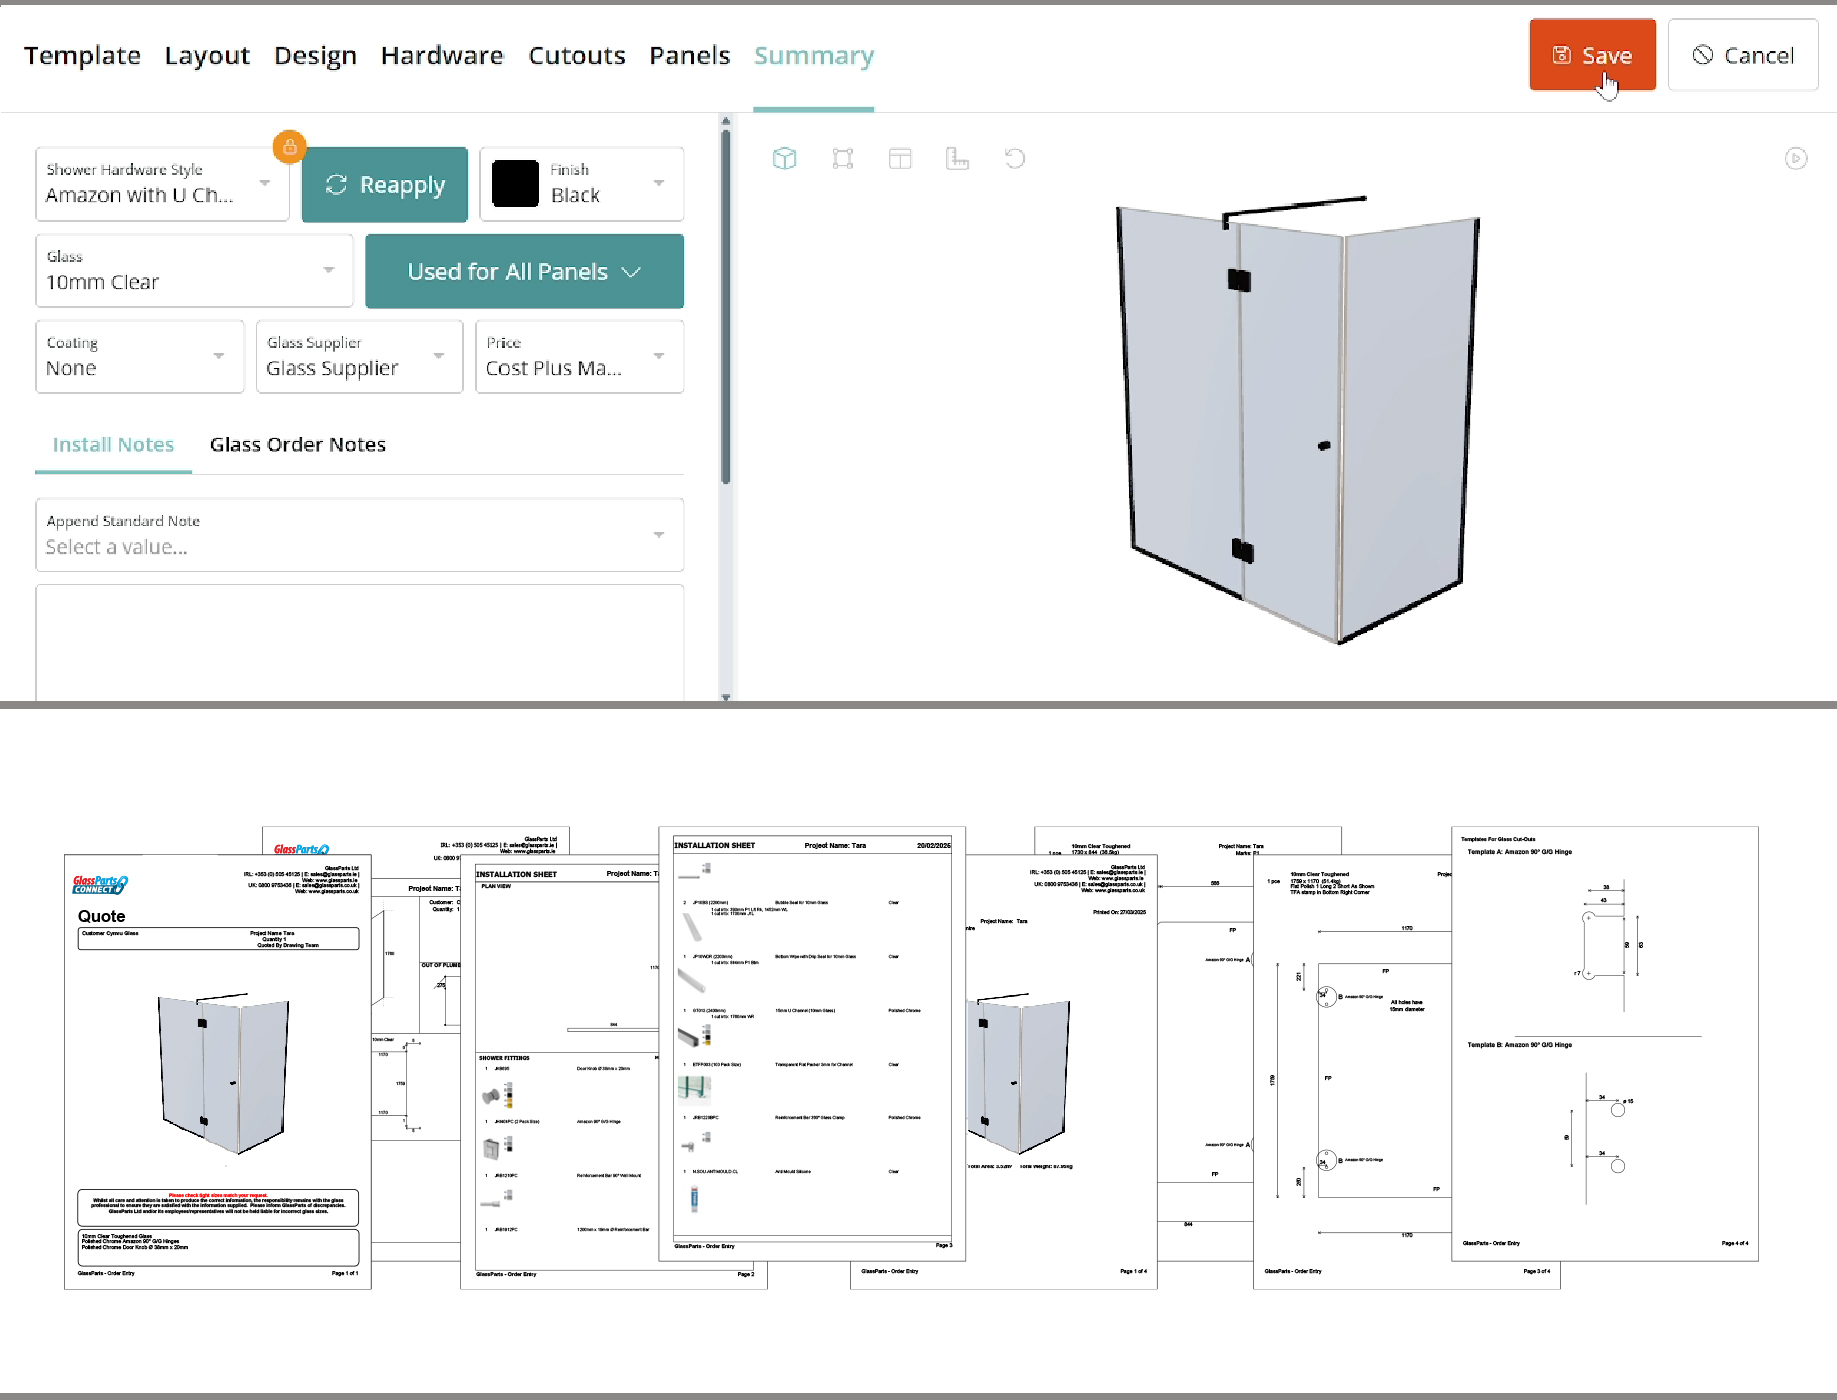Click the play icon in the viewer
Viewport: 1837px width, 1400px height.
(x=1796, y=158)
